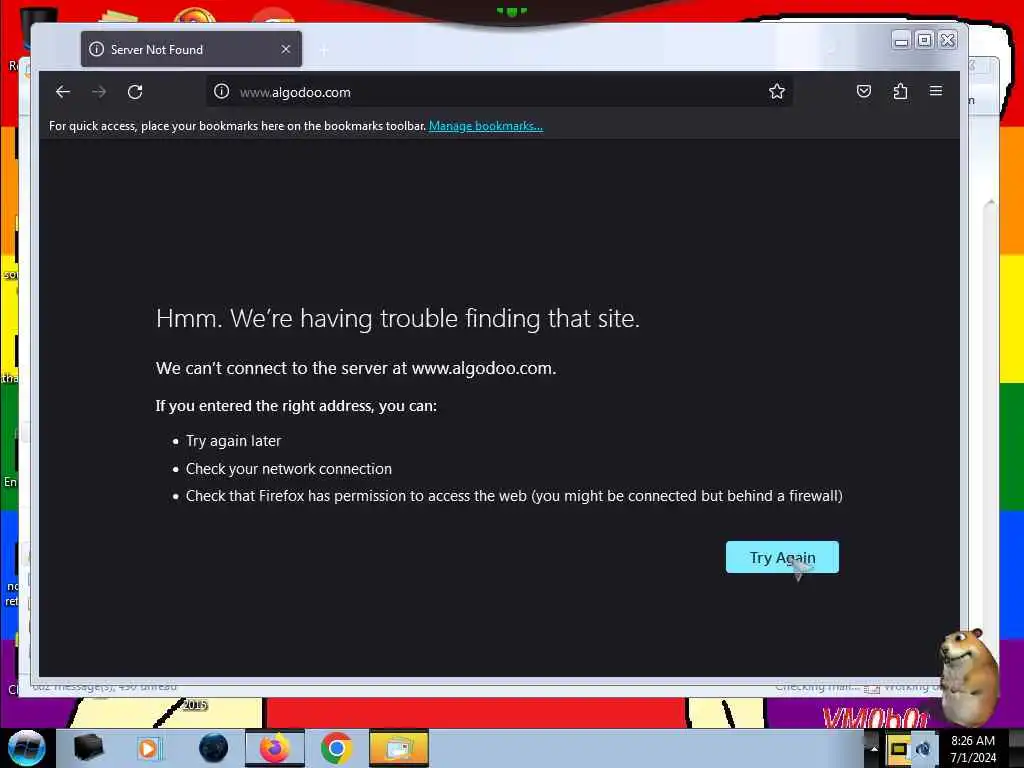Maximize the Firefox window
Image resolution: width=1024 pixels, height=768 pixels.
[924, 40]
